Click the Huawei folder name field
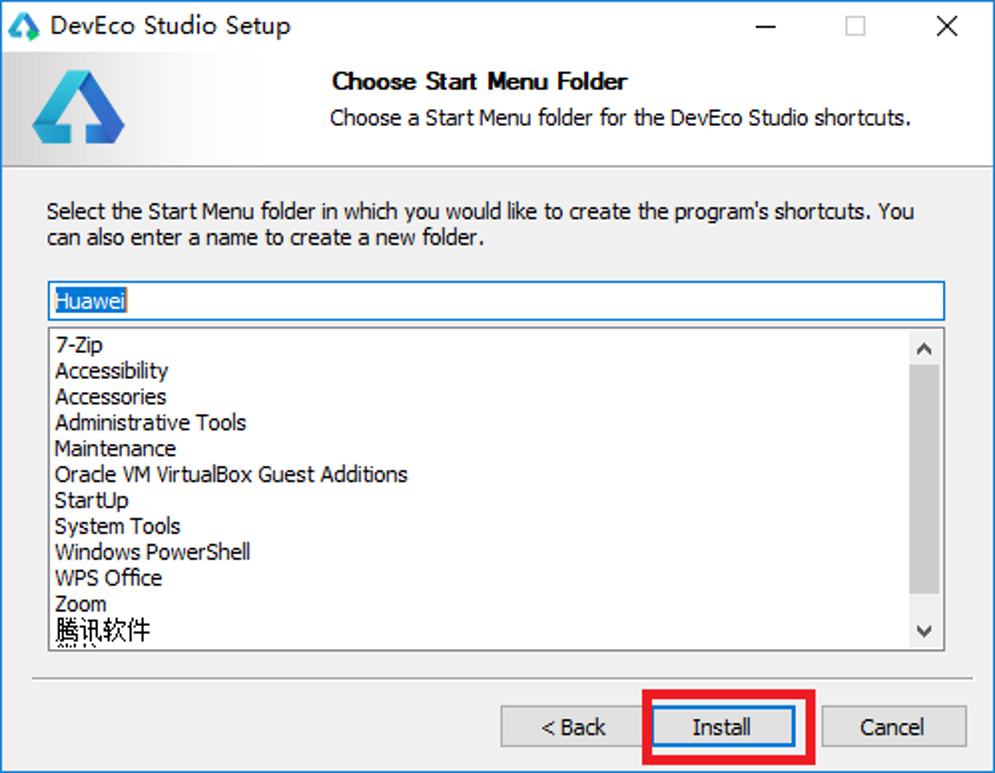 [495, 301]
